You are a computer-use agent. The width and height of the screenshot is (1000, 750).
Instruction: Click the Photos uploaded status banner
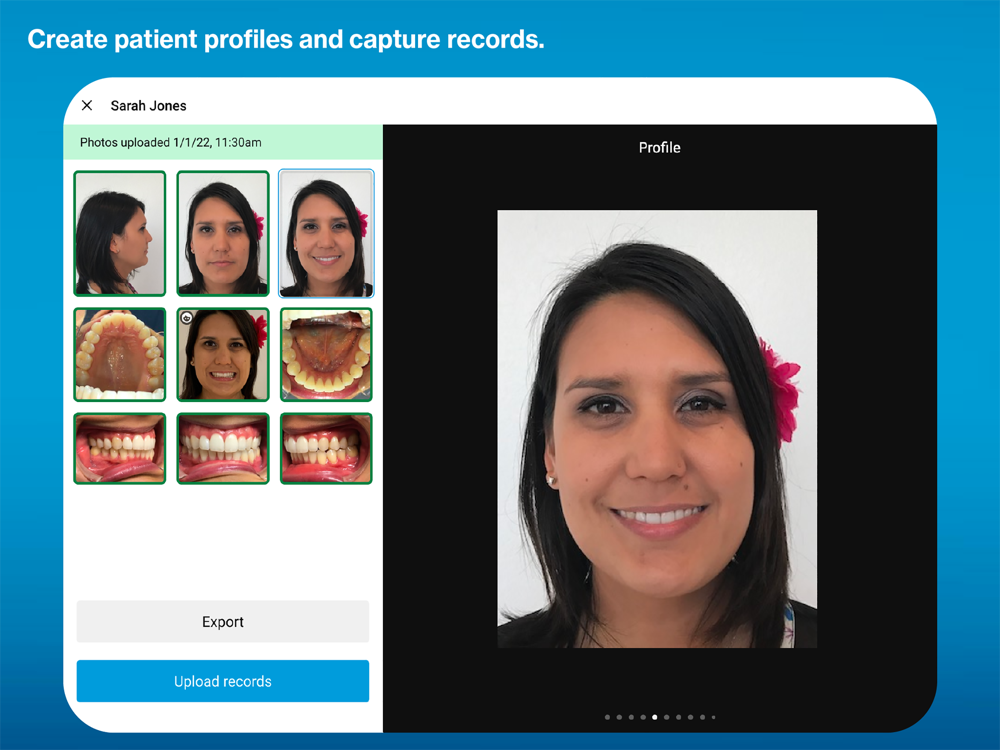tap(223, 142)
